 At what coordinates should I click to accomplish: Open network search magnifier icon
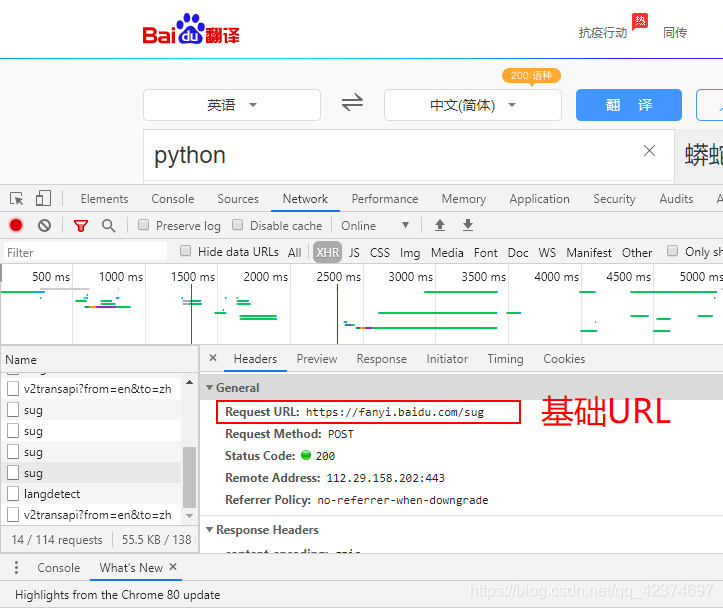109,225
